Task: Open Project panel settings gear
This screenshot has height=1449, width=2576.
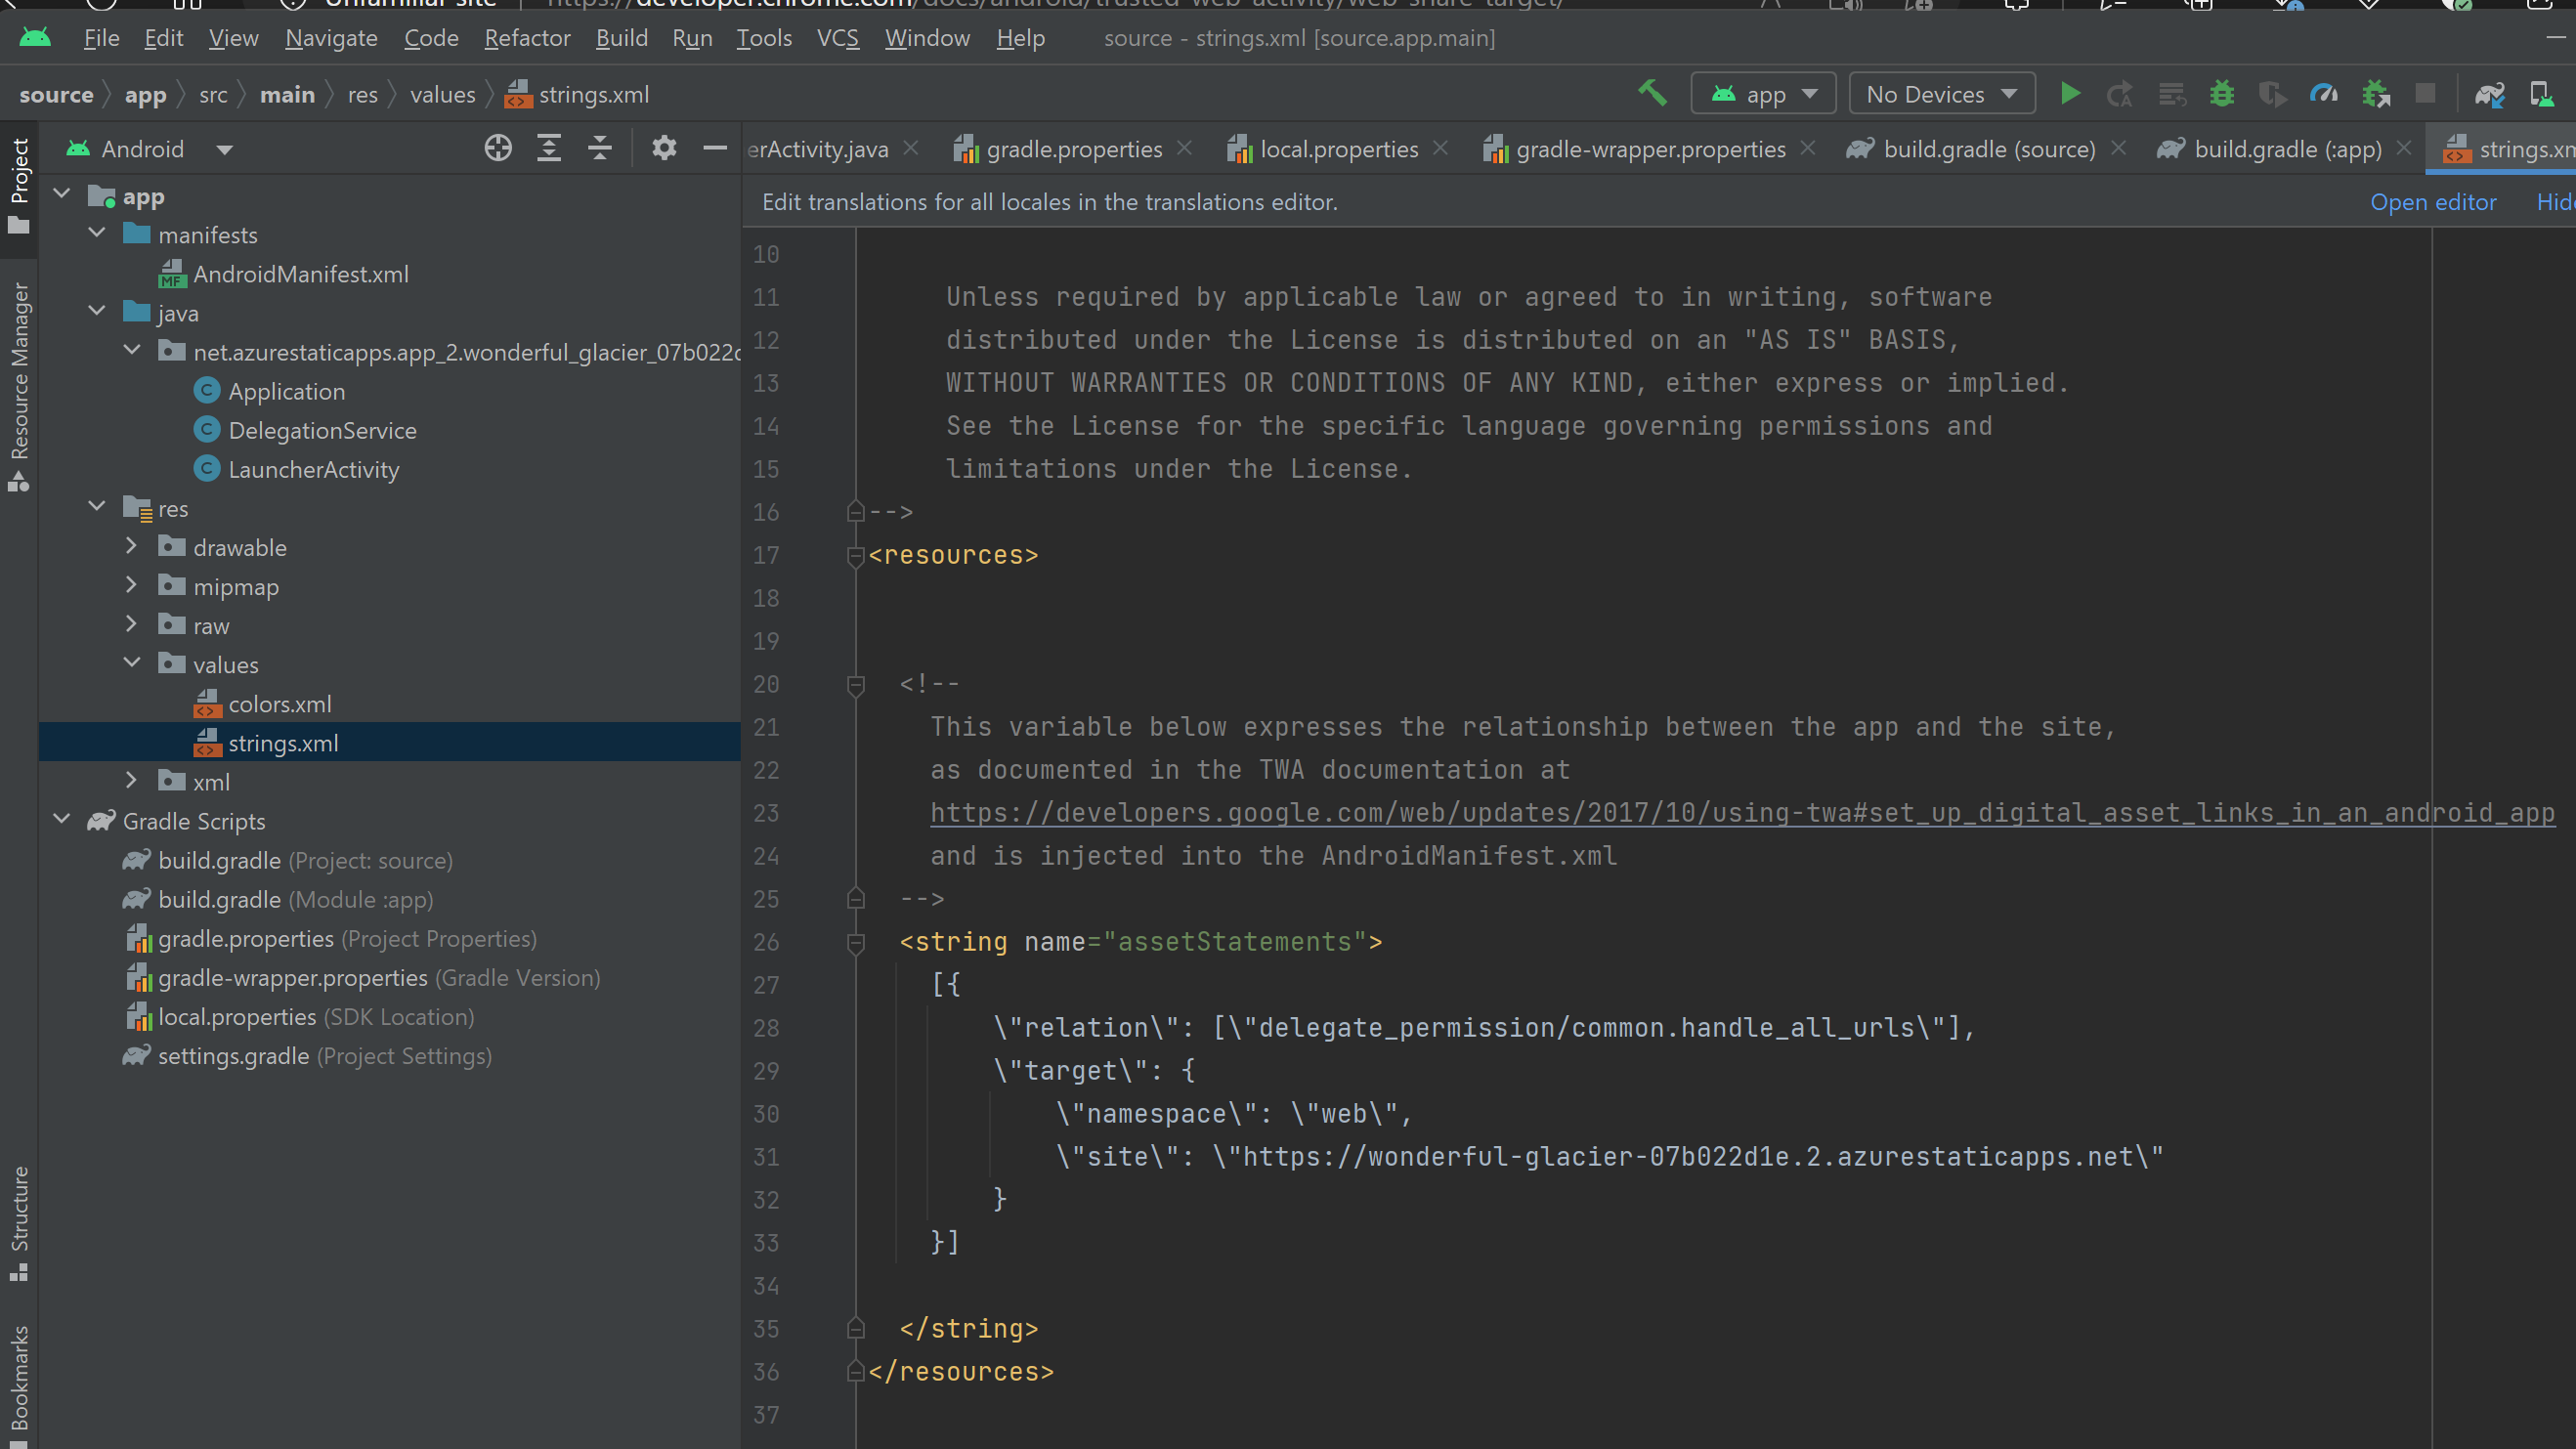Action: 663,147
